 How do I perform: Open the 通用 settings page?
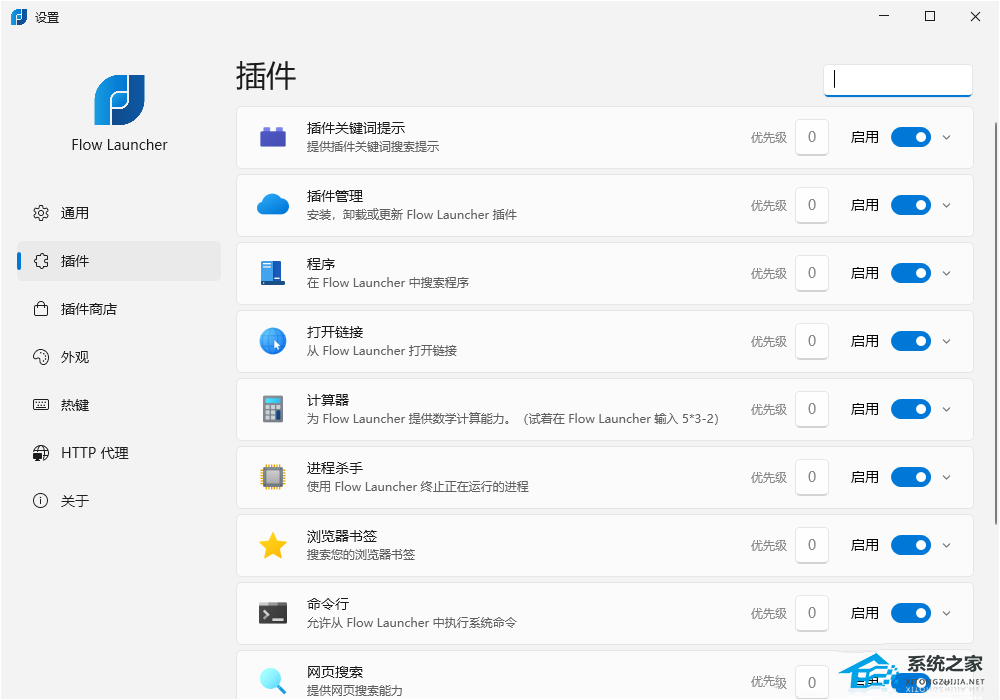point(119,213)
